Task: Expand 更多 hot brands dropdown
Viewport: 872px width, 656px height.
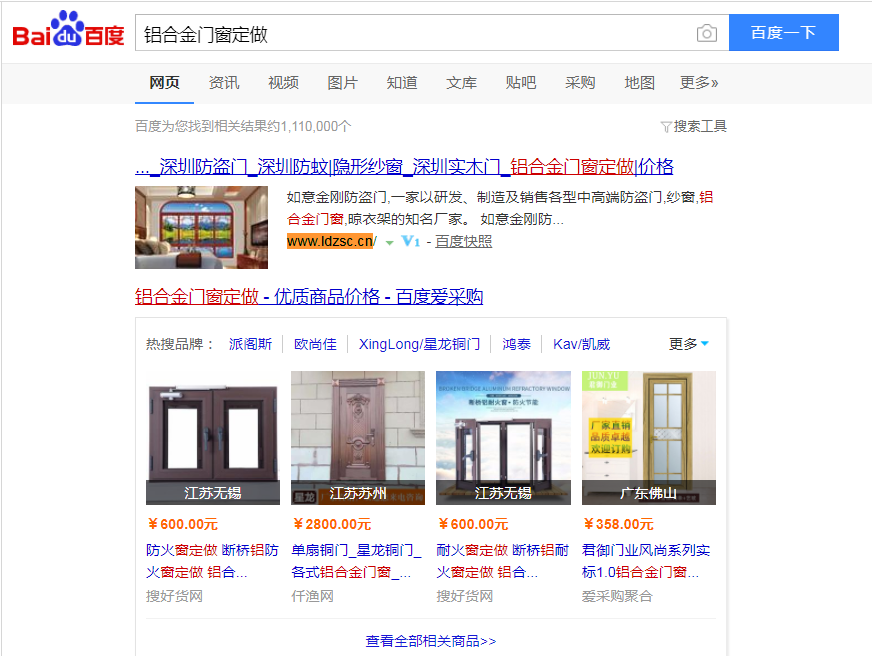Action: point(688,344)
